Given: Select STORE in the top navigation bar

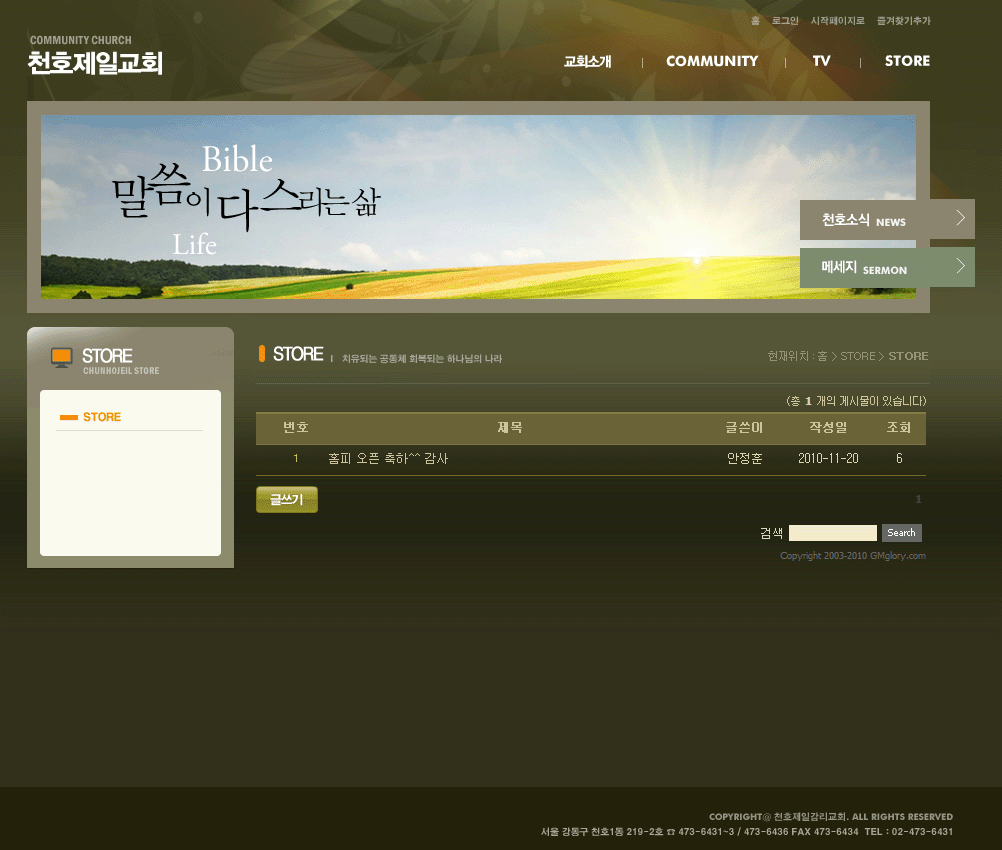Looking at the screenshot, I should [x=907, y=62].
